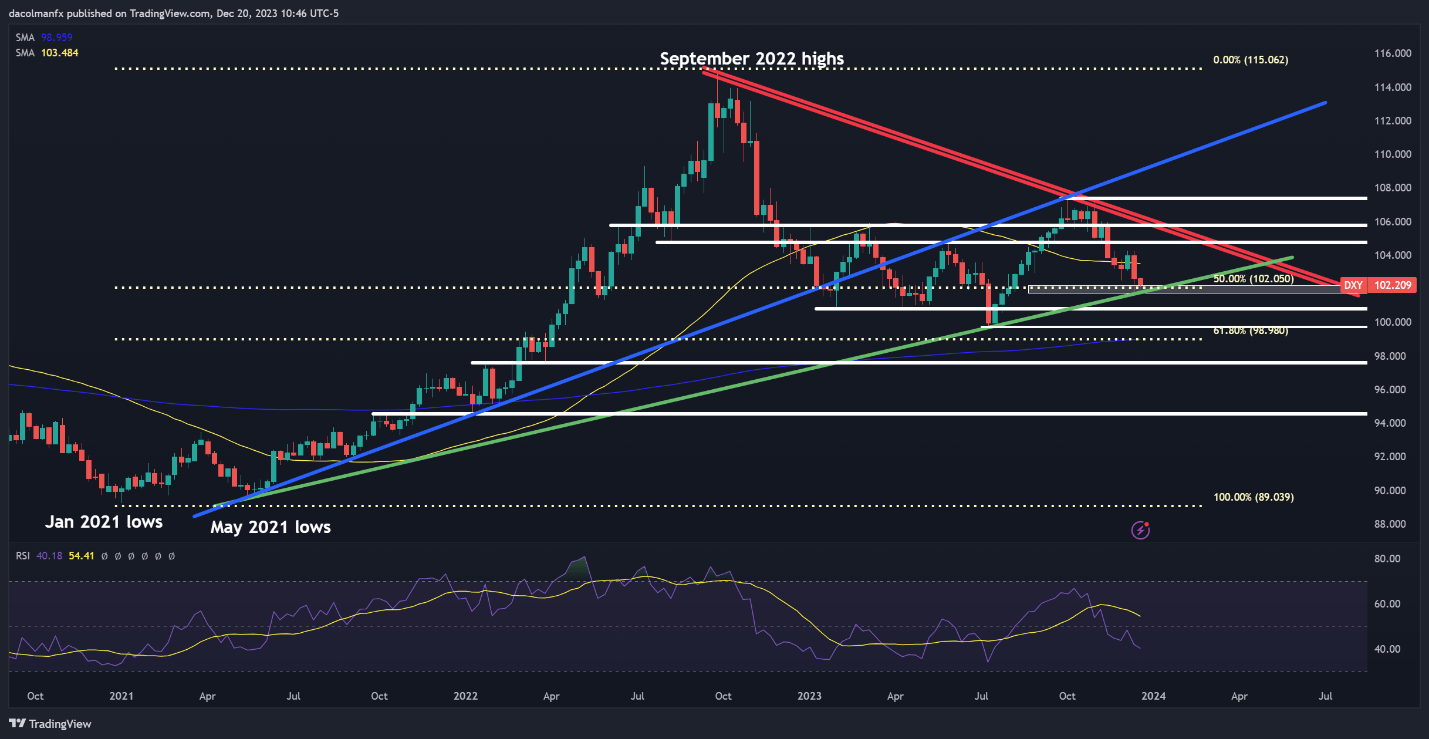This screenshot has height=739, width=1429.
Task: Click the September 2022 highs annotation
Action: click(x=751, y=59)
